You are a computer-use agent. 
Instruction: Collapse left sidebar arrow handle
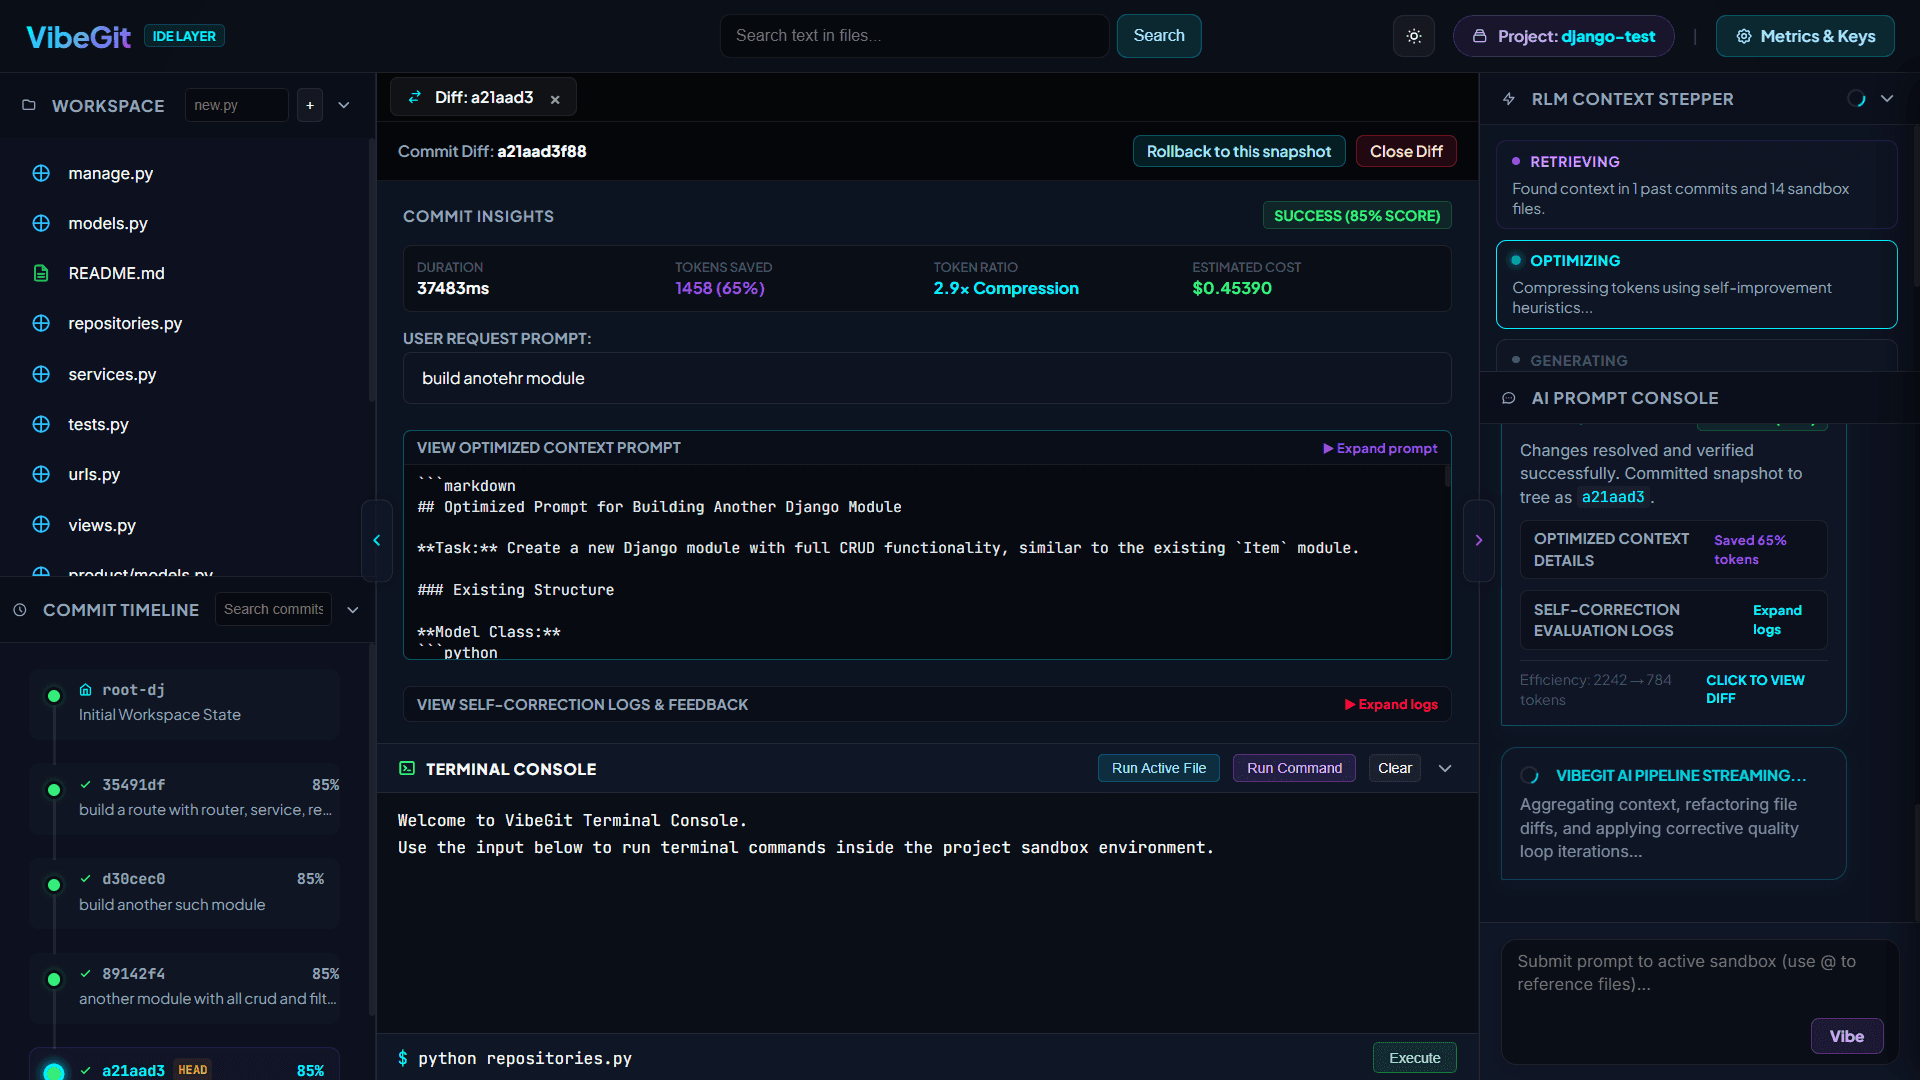point(377,540)
